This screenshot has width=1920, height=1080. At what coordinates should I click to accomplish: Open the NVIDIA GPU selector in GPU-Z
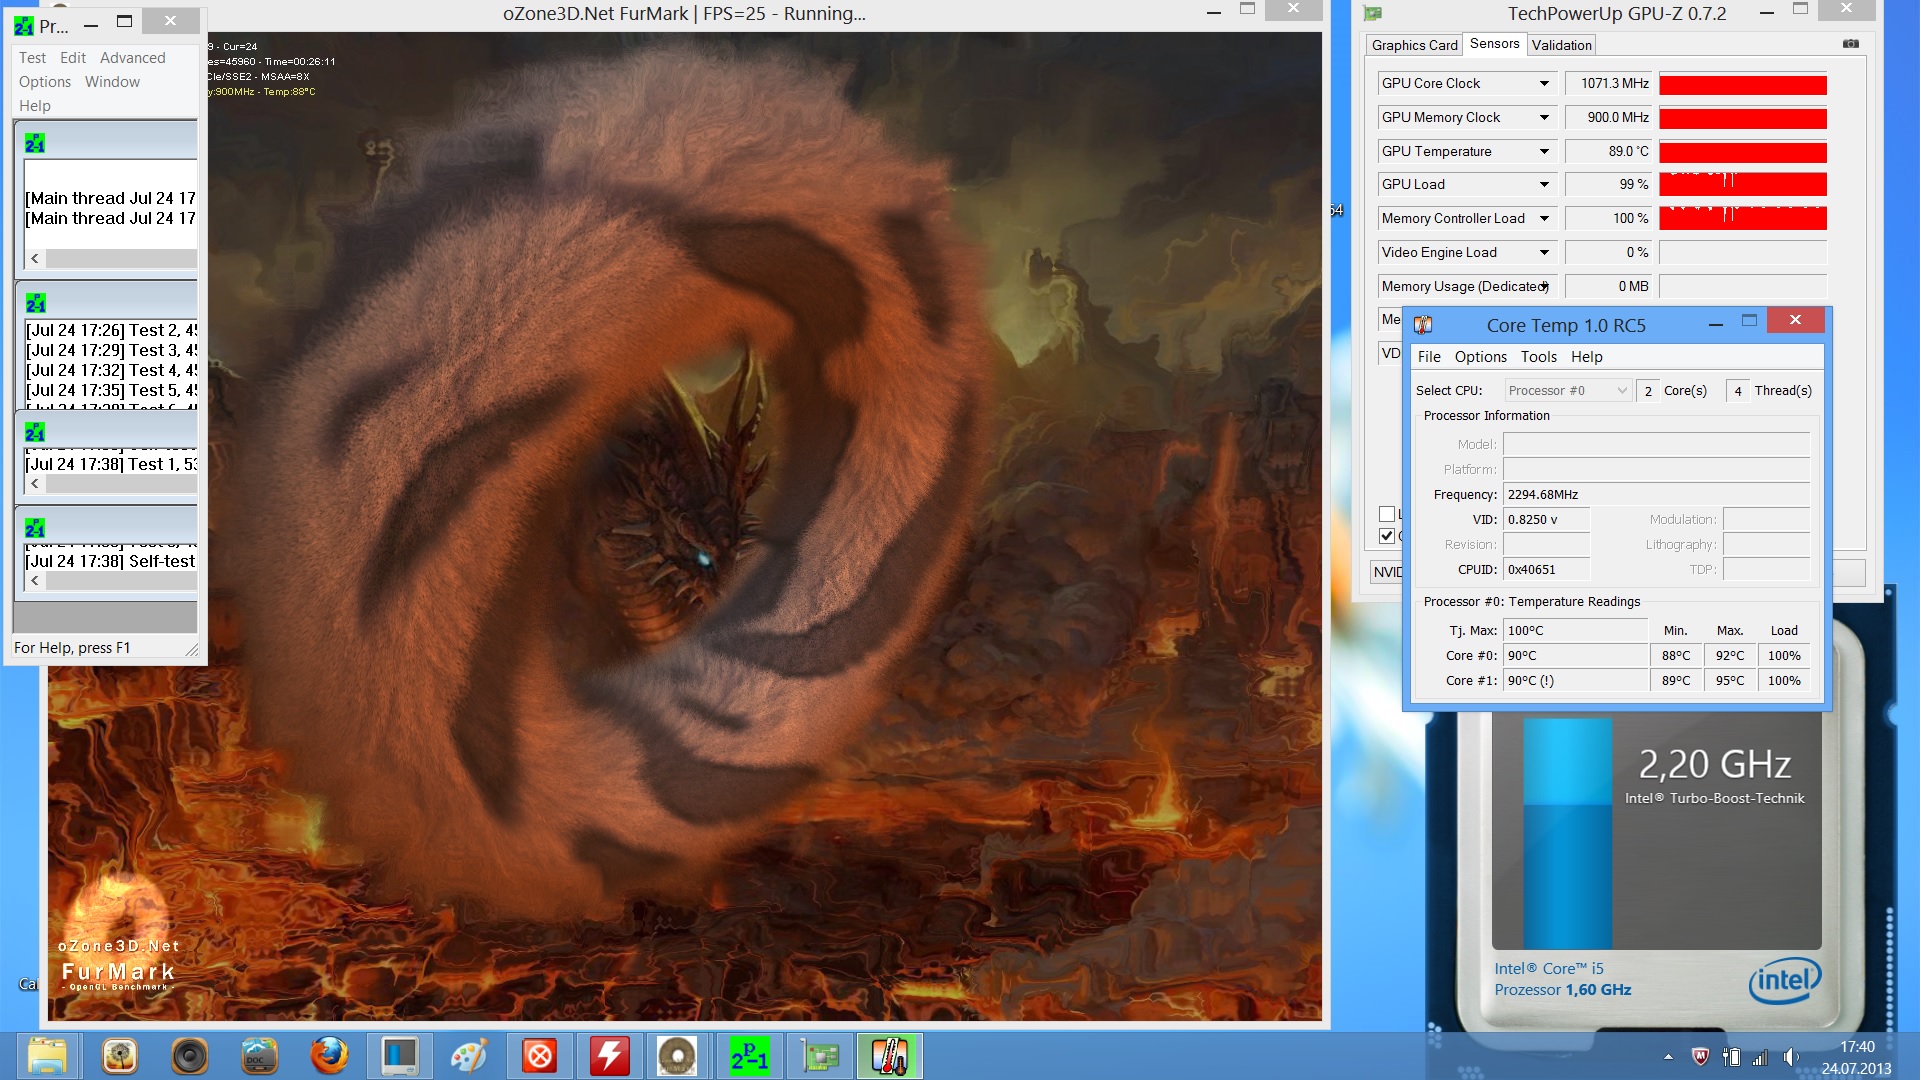(1387, 572)
